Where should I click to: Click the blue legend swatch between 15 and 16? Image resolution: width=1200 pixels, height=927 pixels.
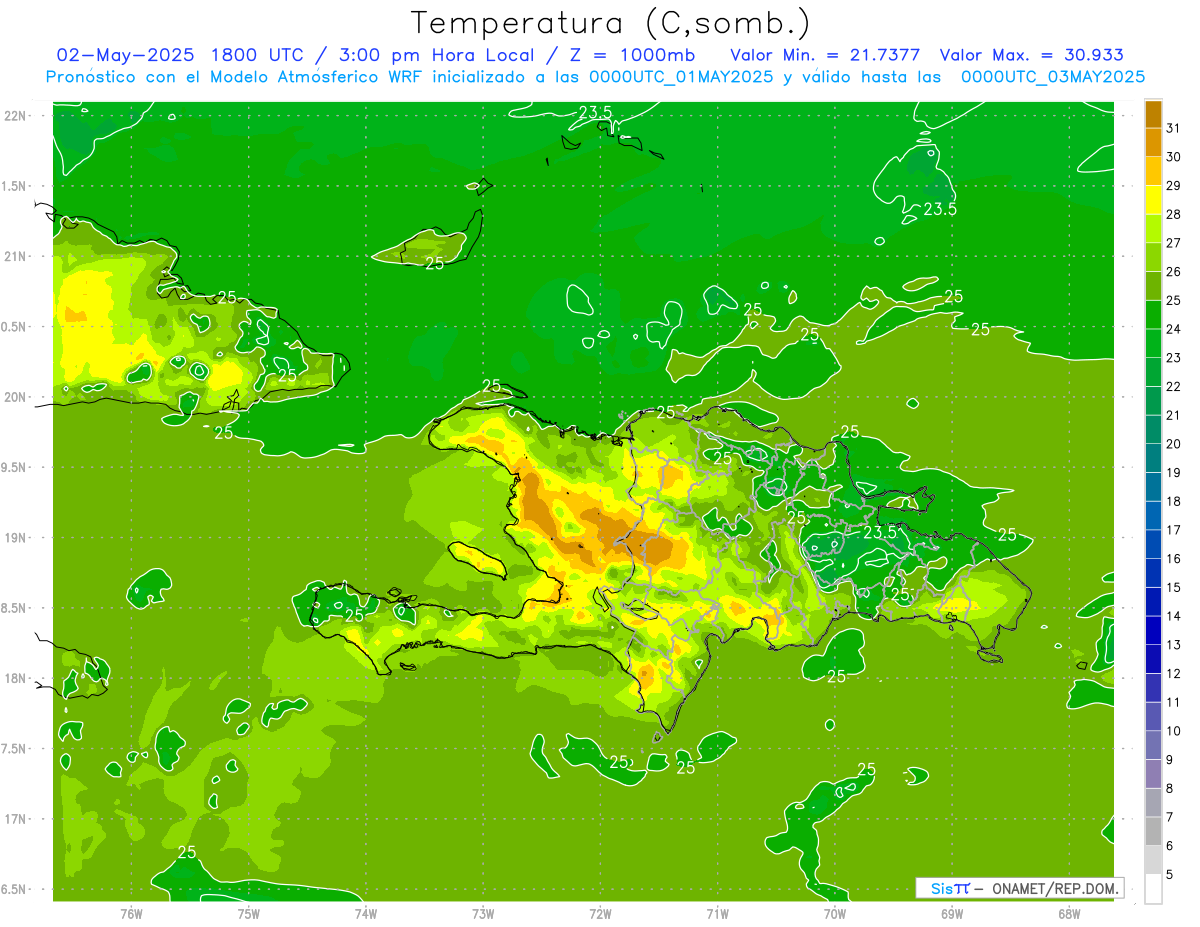coord(1153,573)
